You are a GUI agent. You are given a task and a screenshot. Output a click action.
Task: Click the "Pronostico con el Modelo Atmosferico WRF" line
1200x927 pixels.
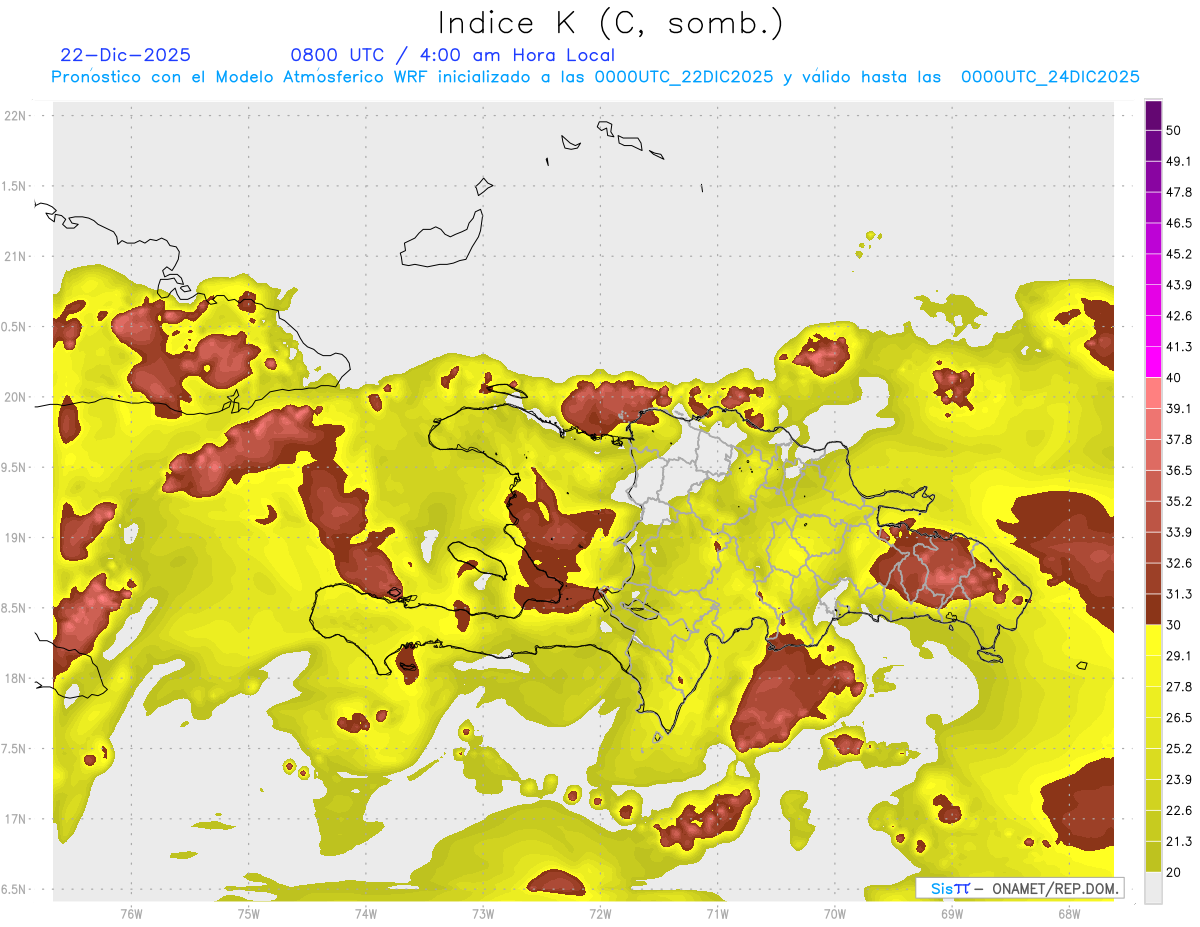pyautogui.click(x=595, y=77)
